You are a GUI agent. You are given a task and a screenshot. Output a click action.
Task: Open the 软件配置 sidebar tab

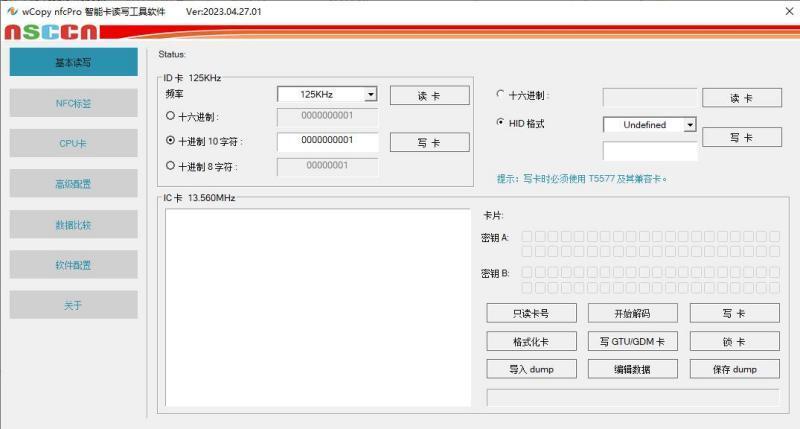(73, 265)
